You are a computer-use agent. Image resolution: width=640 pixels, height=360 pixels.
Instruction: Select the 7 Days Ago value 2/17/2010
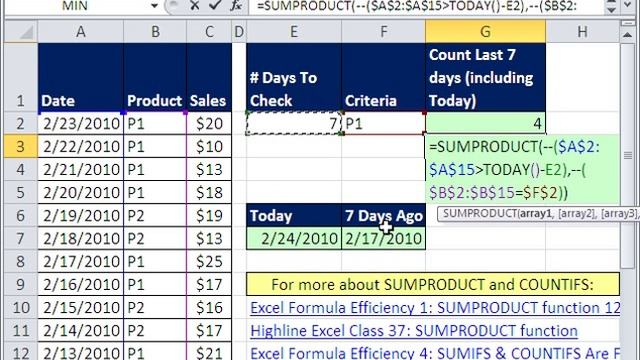[x=383, y=238]
